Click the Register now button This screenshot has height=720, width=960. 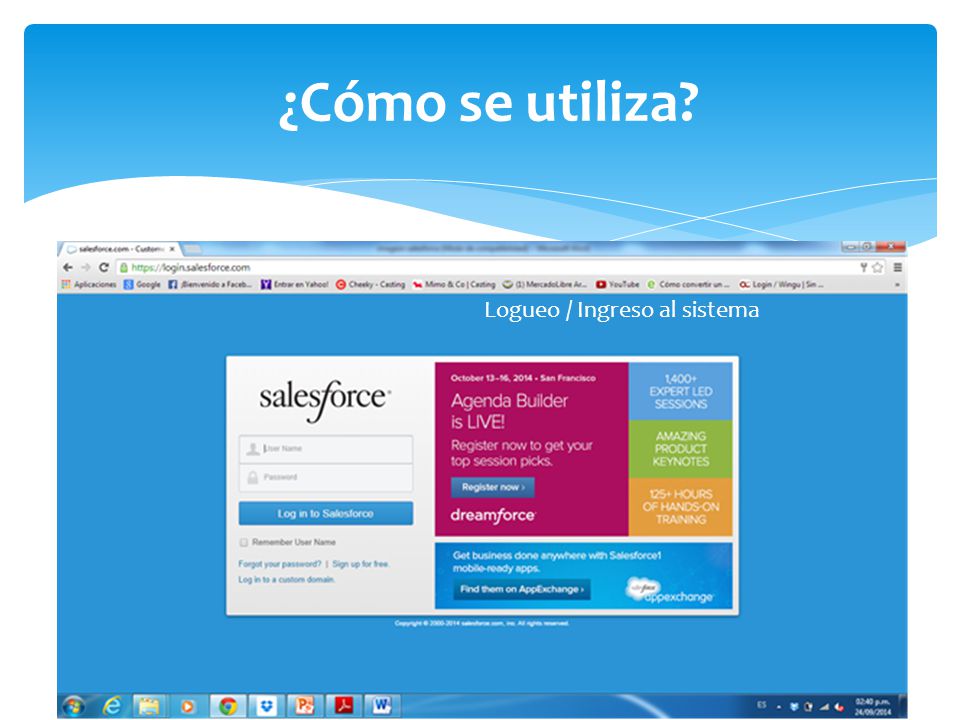[493, 487]
